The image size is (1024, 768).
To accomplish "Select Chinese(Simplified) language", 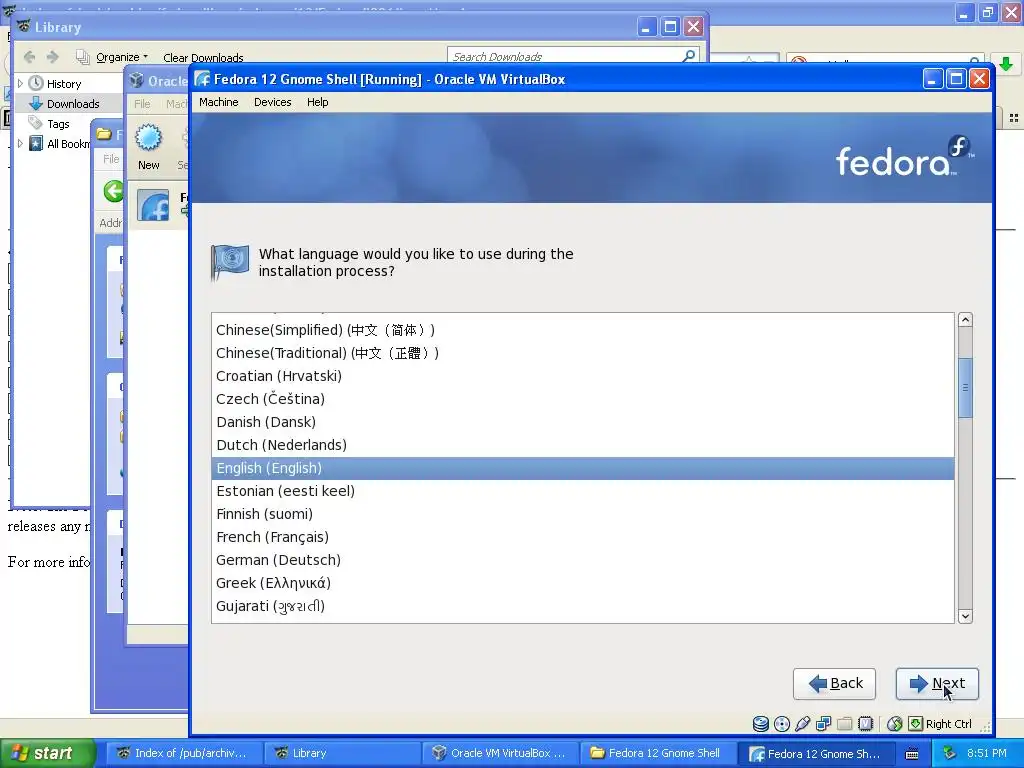I will click(583, 330).
